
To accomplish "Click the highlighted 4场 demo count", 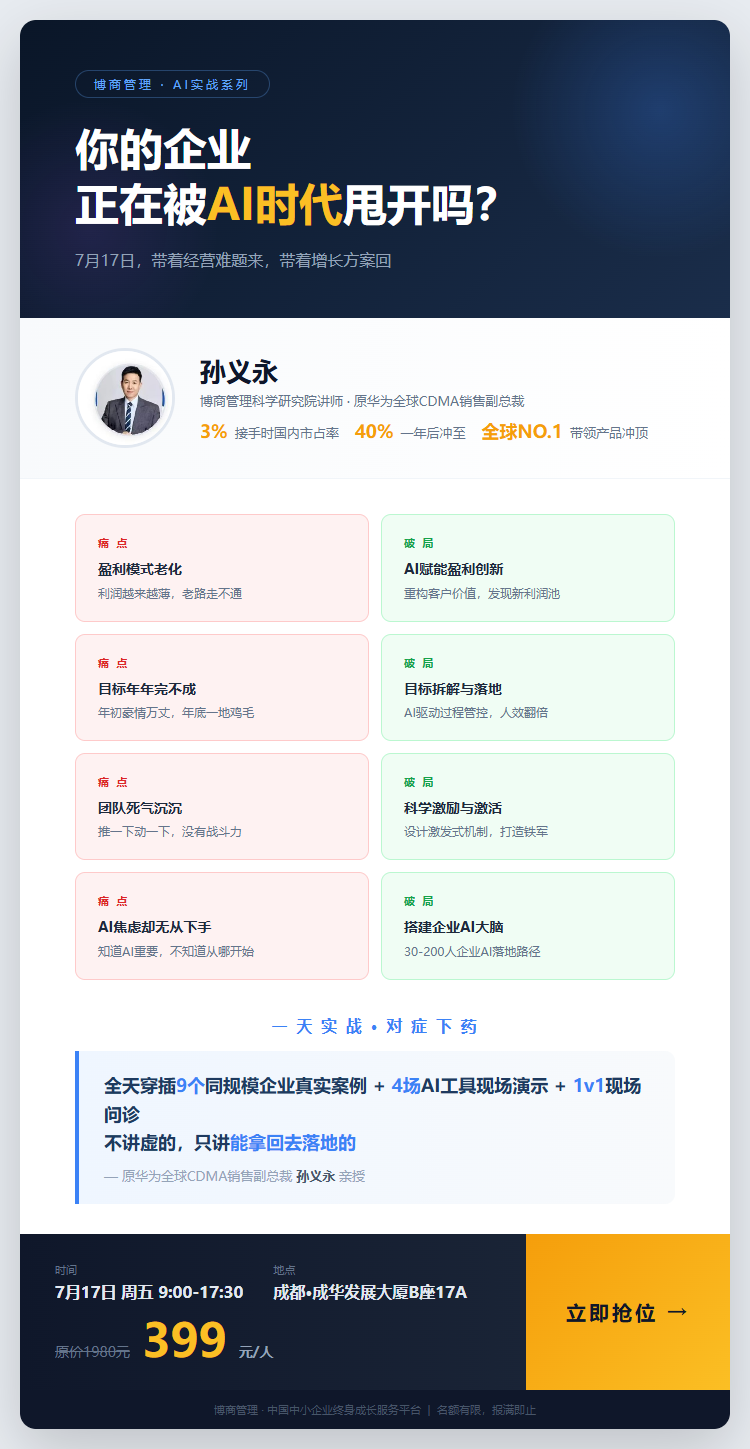I will point(406,1085).
